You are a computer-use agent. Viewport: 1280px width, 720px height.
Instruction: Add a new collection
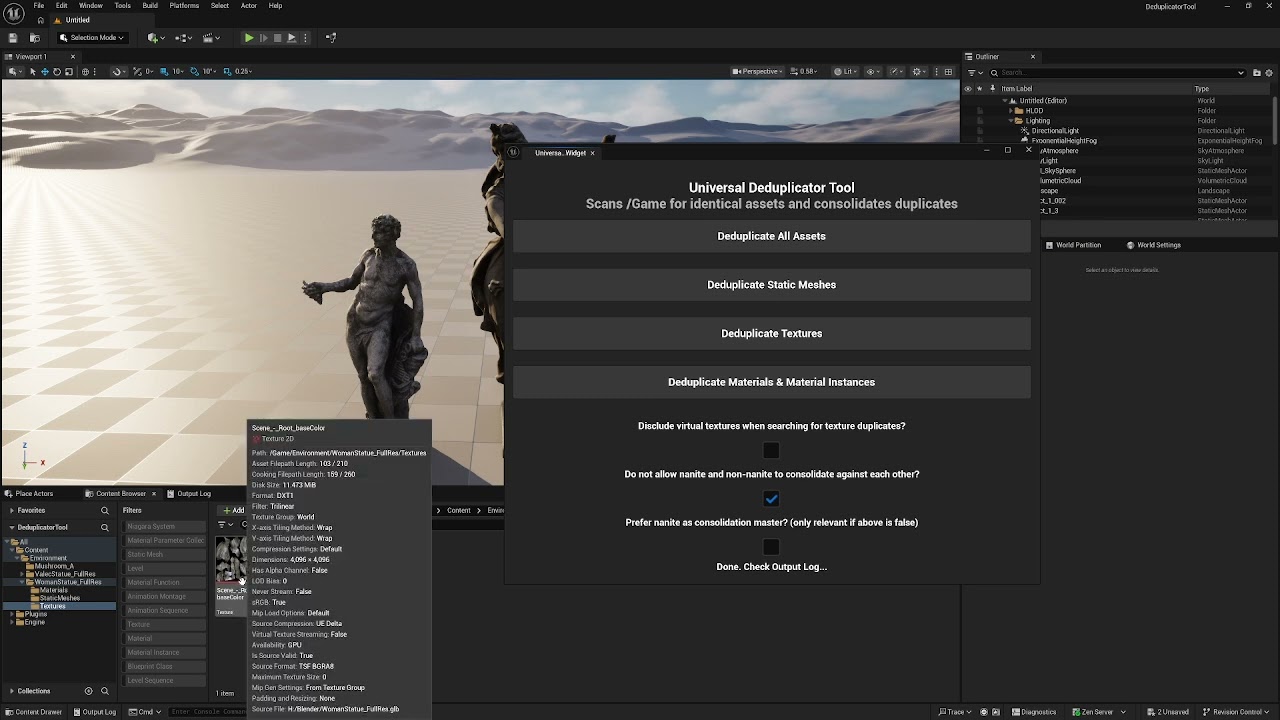pos(89,691)
